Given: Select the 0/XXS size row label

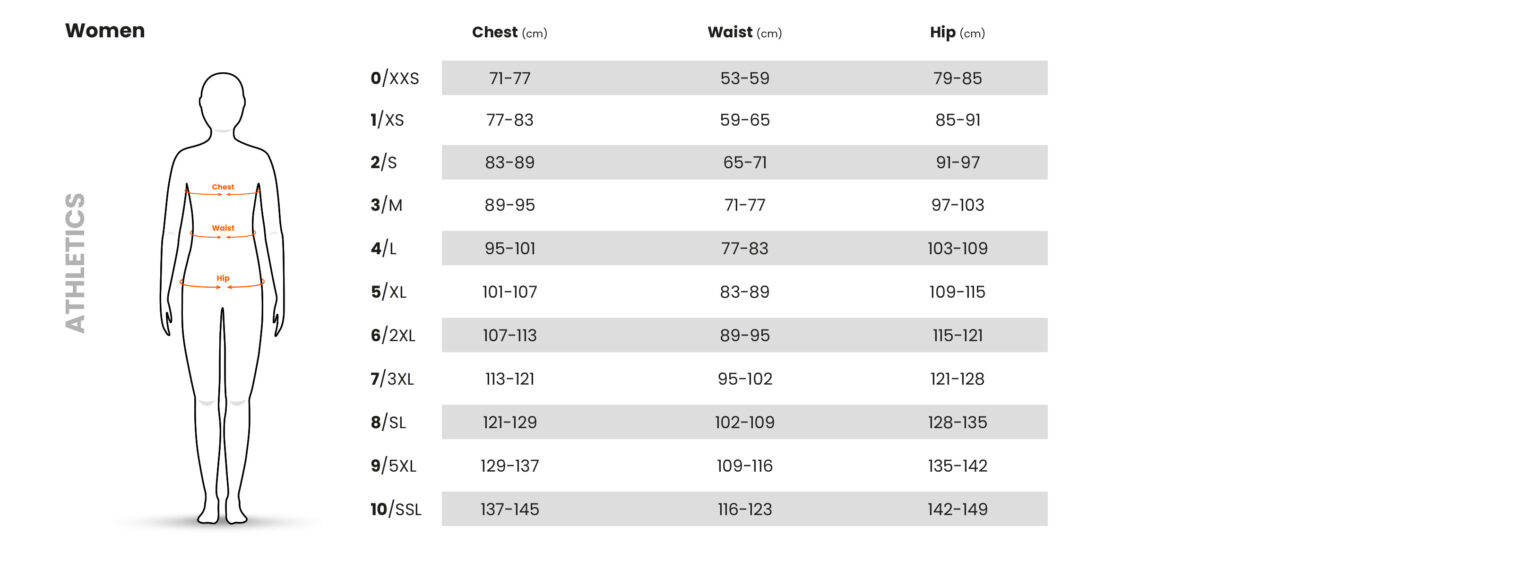Looking at the screenshot, I should tap(394, 78).
